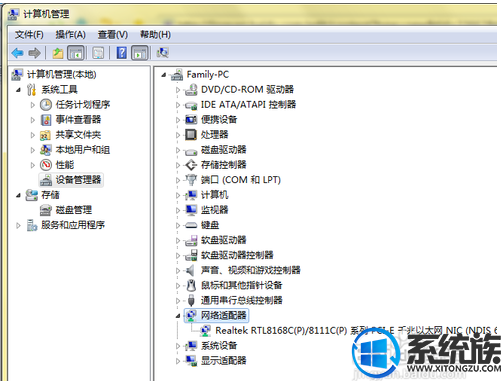Select 存储 tree node
Image resolution: width=501 pixels, height=381 pixels.
pyautogui.click(x=50, y=195)
